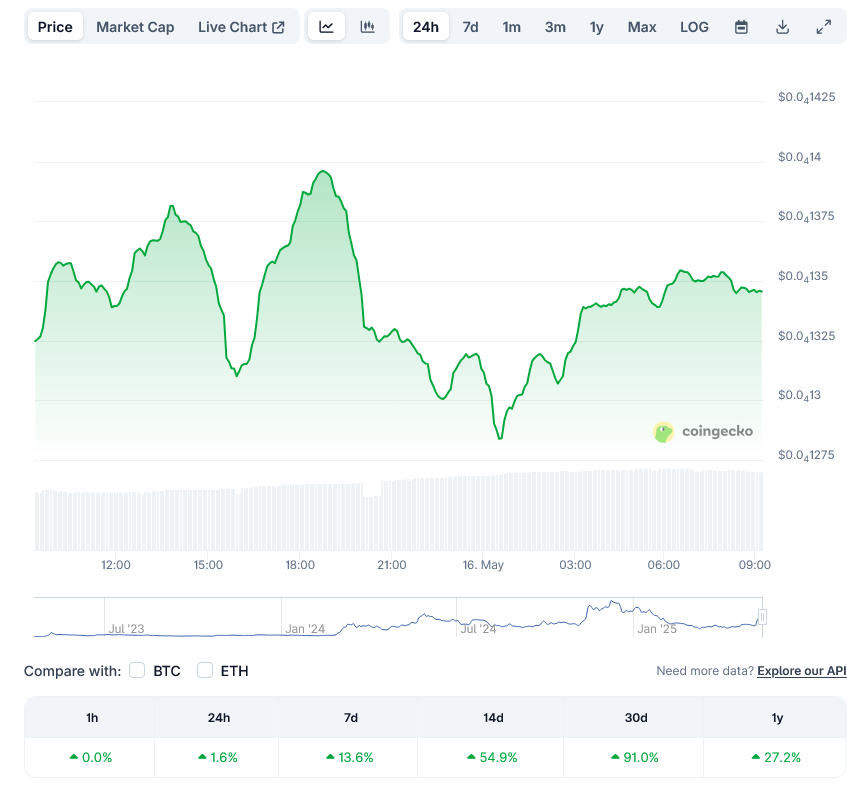Switch to candlestick chart icon
This screenshot has height=802, width=847.
(x=368, y=27)
